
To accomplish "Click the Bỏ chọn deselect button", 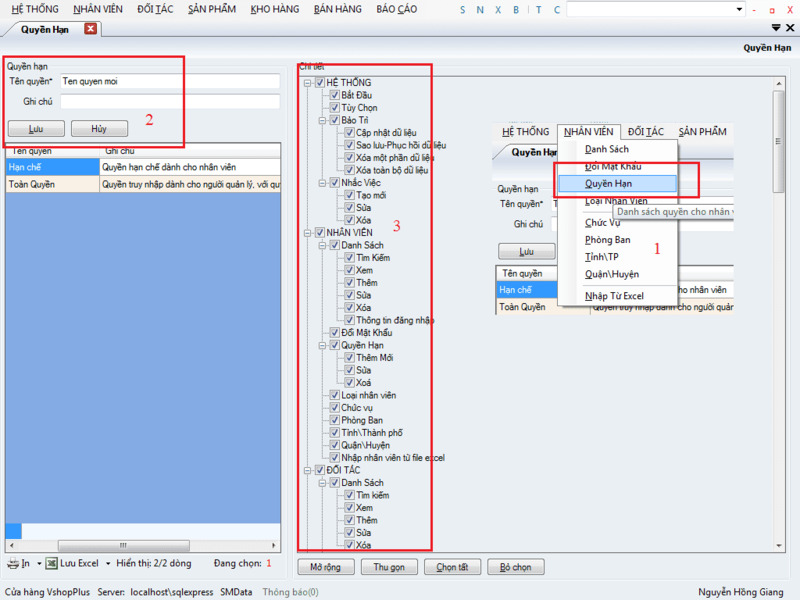I will (515, 567).
